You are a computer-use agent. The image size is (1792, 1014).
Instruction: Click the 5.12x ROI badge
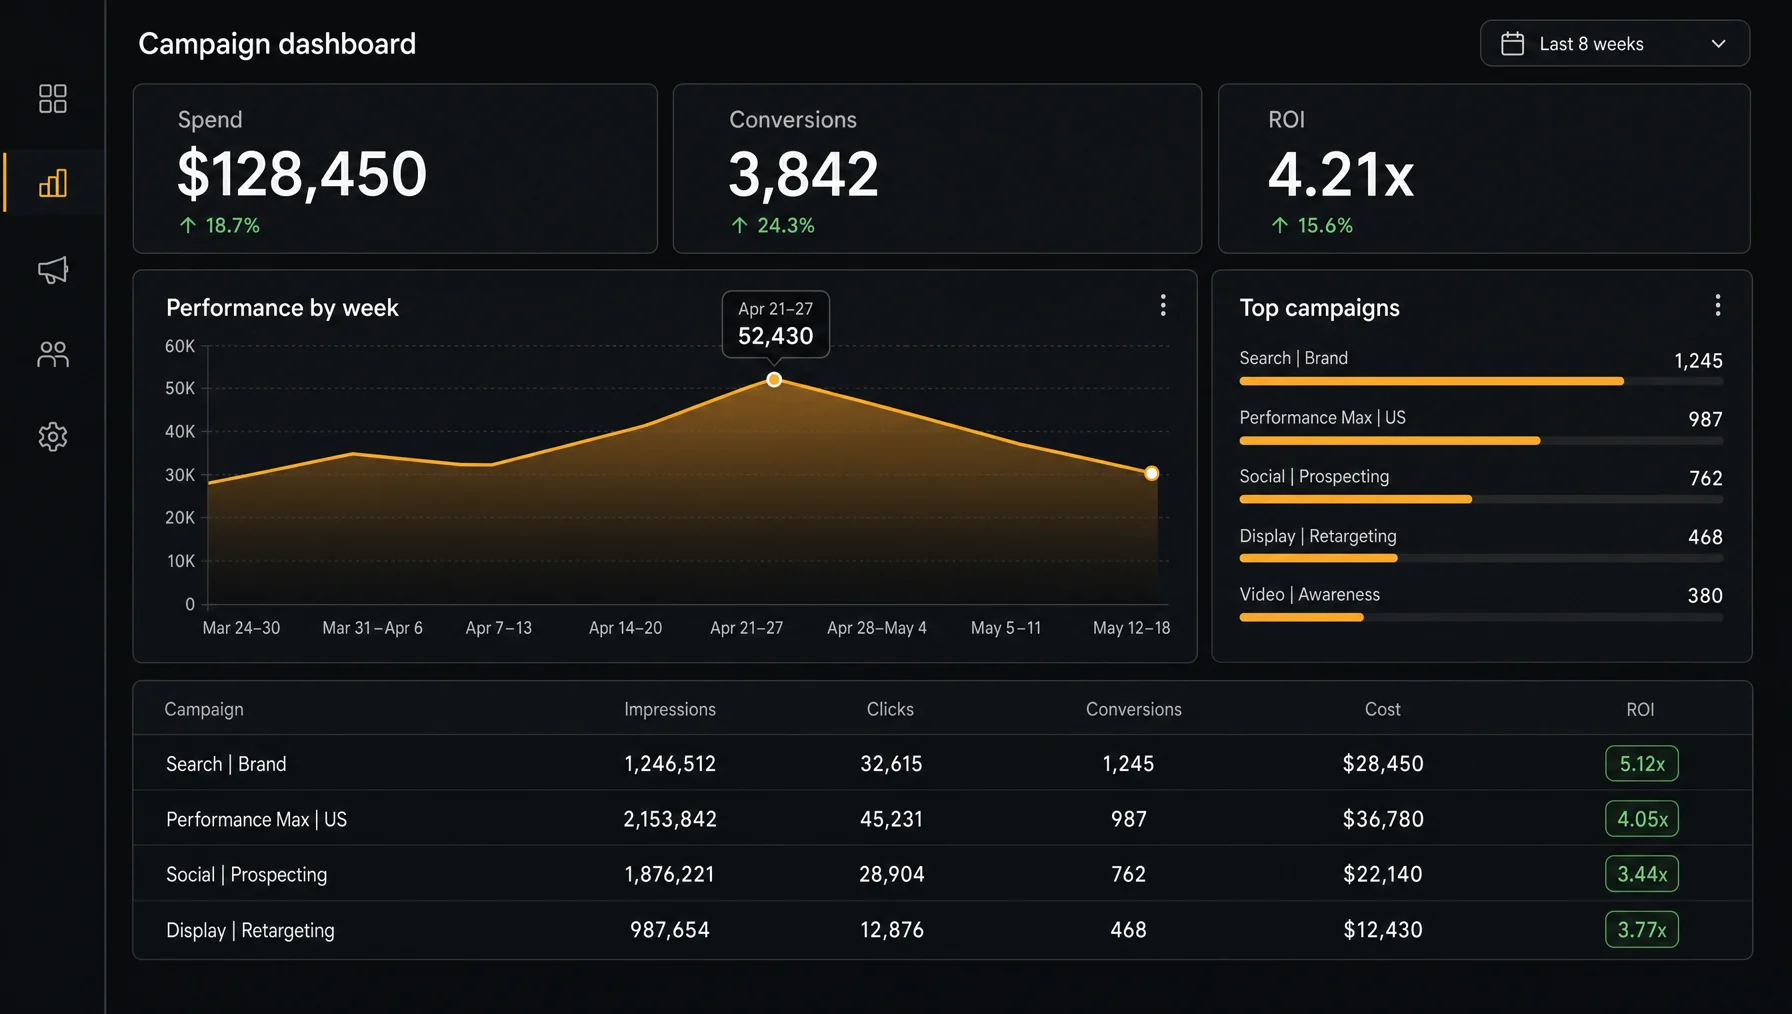click(1641, 764)
